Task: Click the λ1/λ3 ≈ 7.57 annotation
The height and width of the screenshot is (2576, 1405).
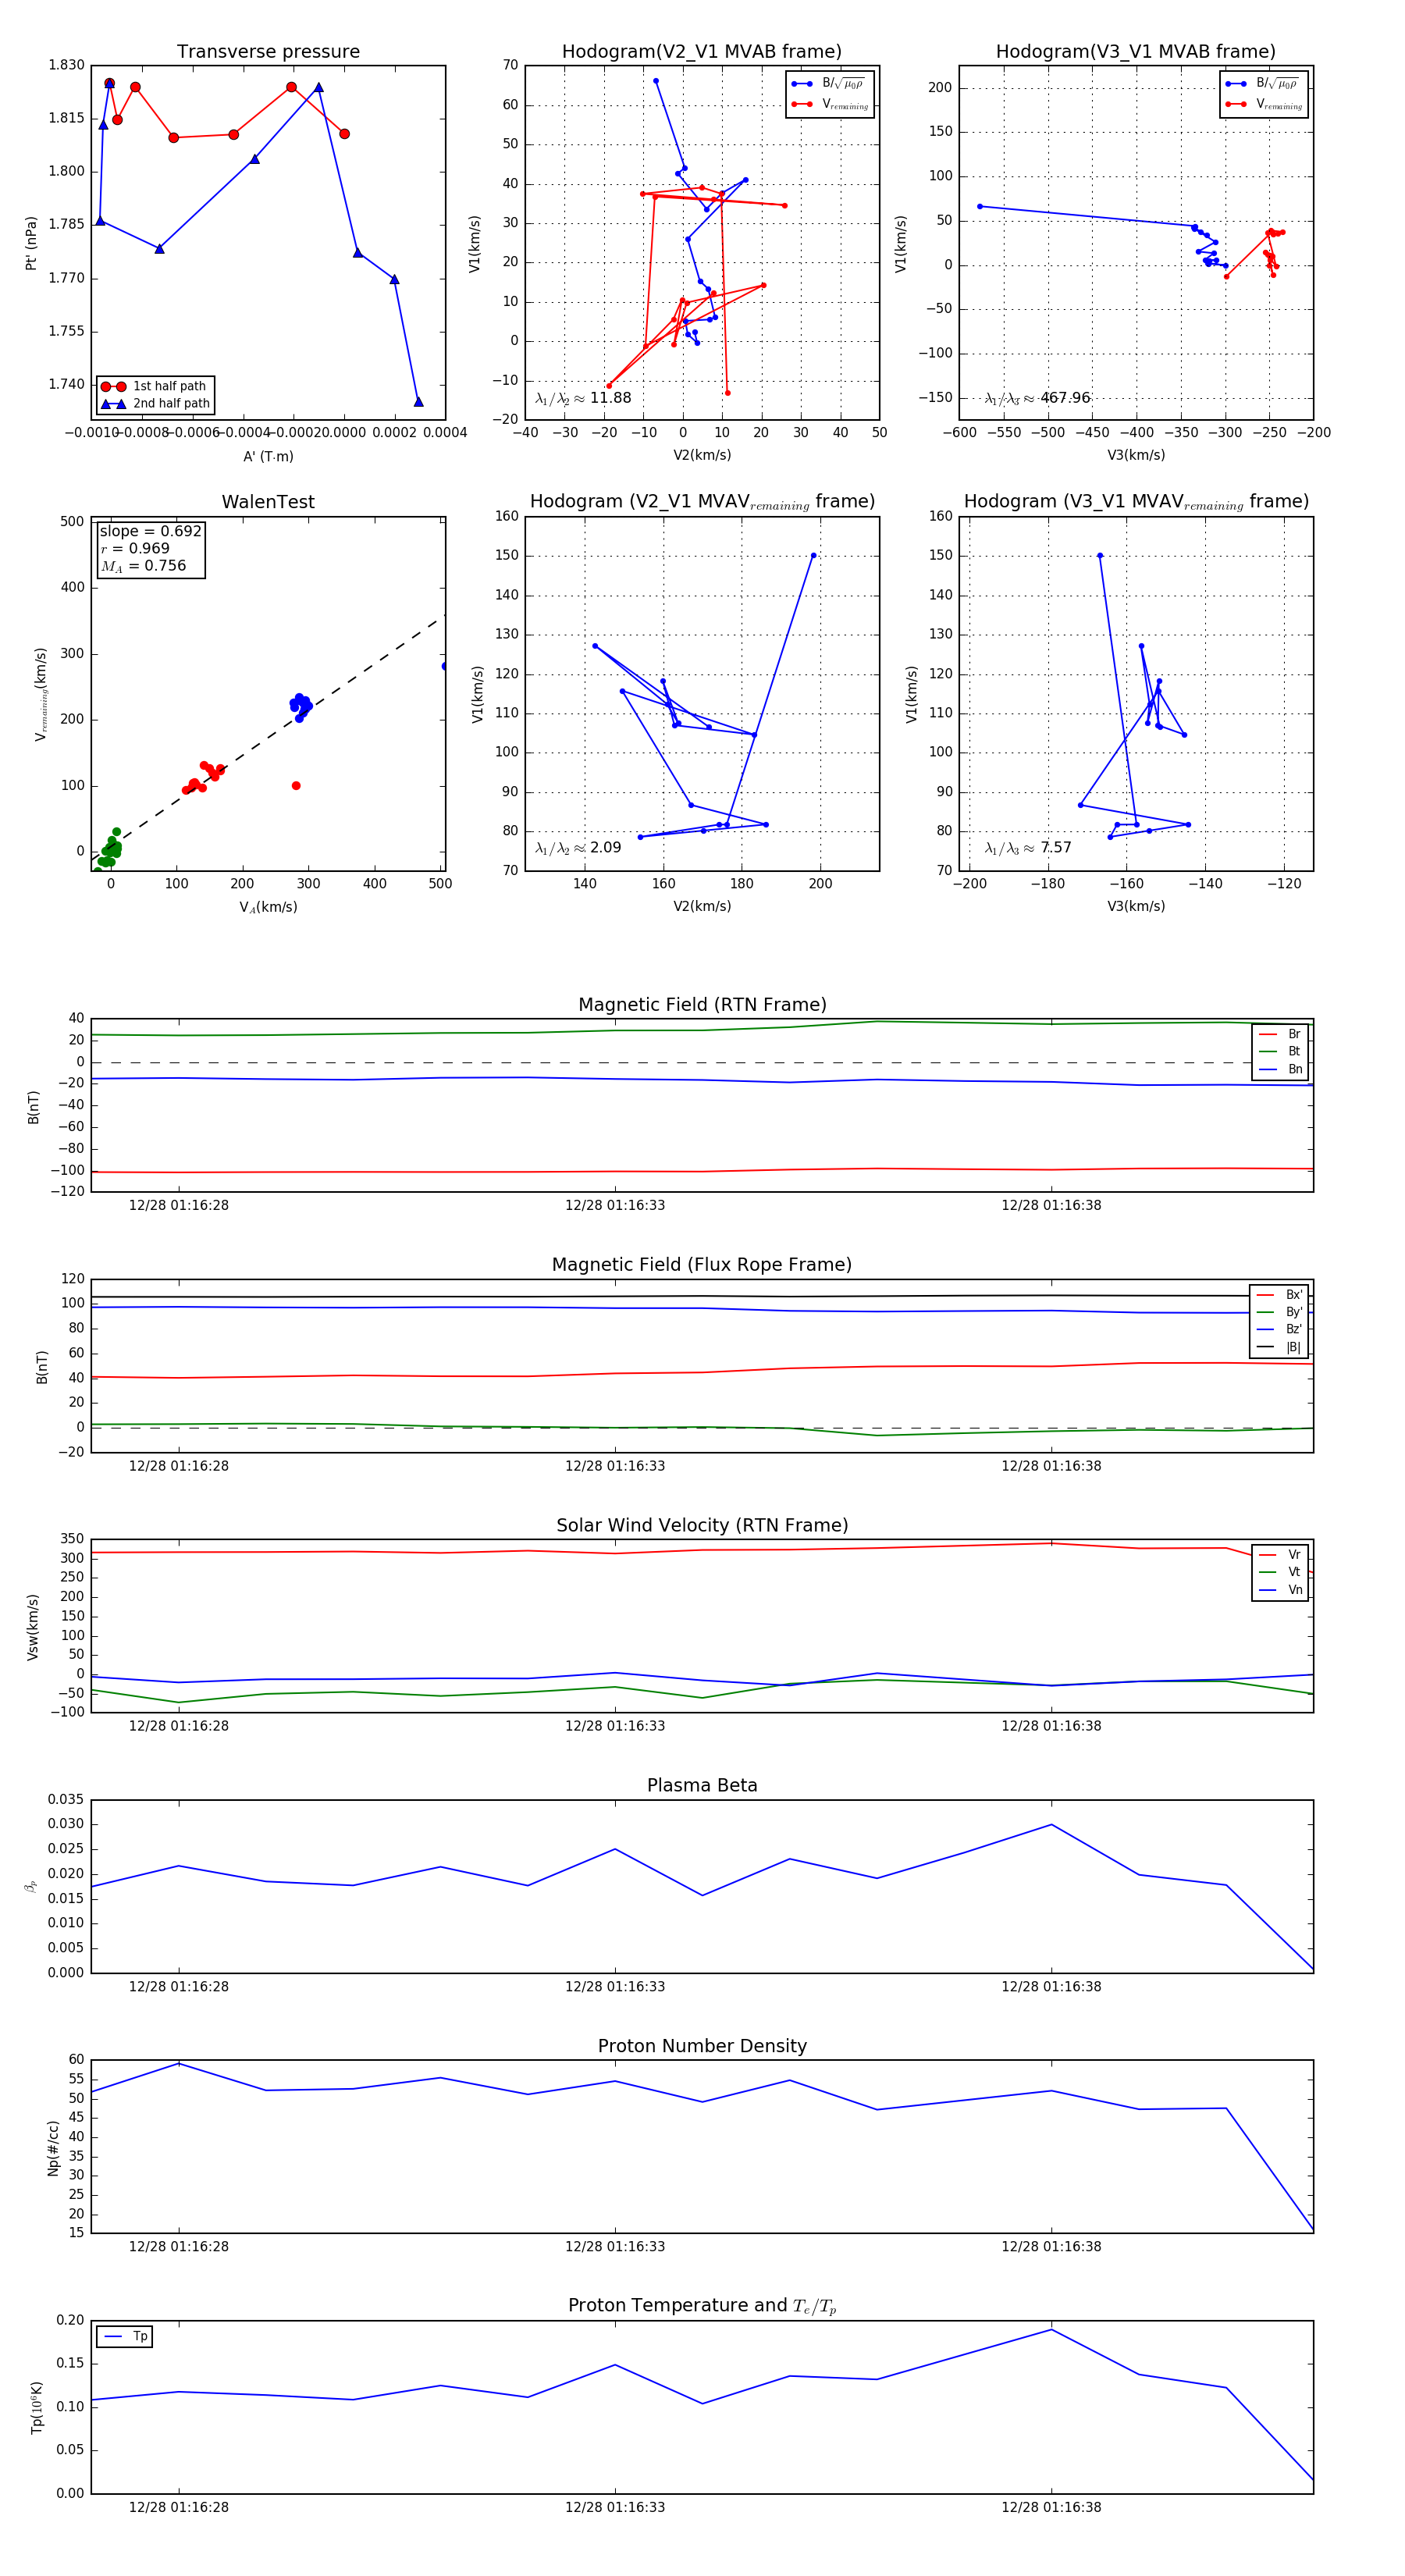Action: click(1028, 848)
